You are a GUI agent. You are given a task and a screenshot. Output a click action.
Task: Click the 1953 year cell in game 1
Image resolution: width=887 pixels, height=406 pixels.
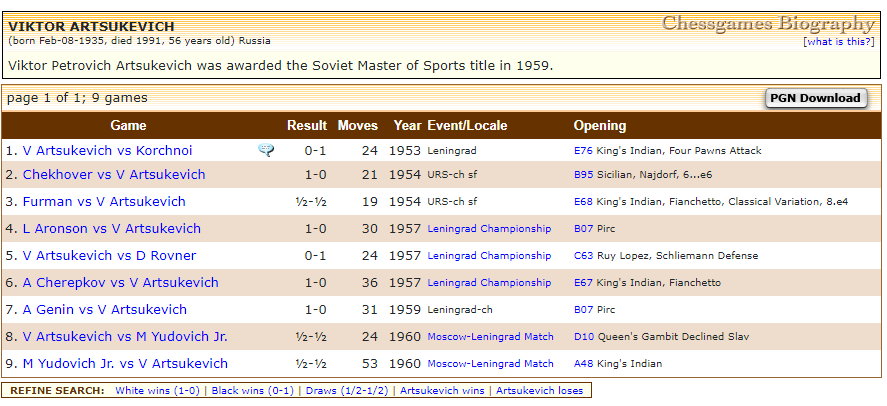click(x=405, y=150)
